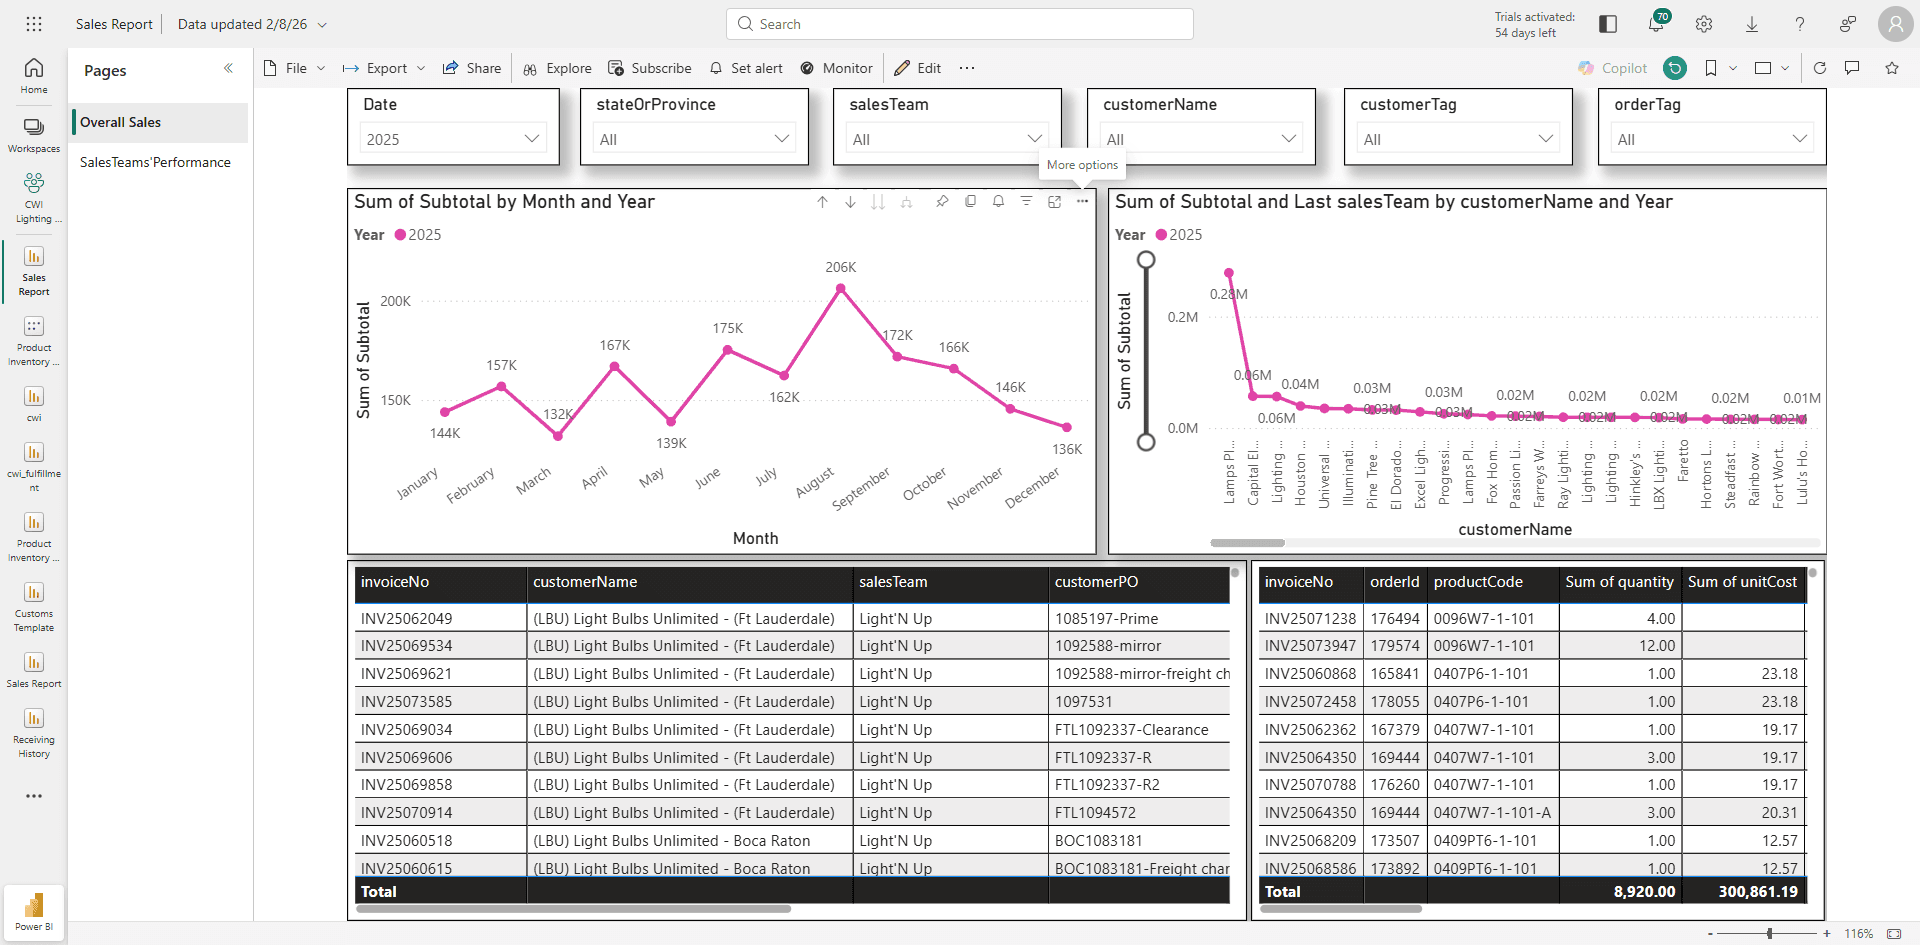Open More options ellipsis on monthly chart

(x=1082, y=202)
